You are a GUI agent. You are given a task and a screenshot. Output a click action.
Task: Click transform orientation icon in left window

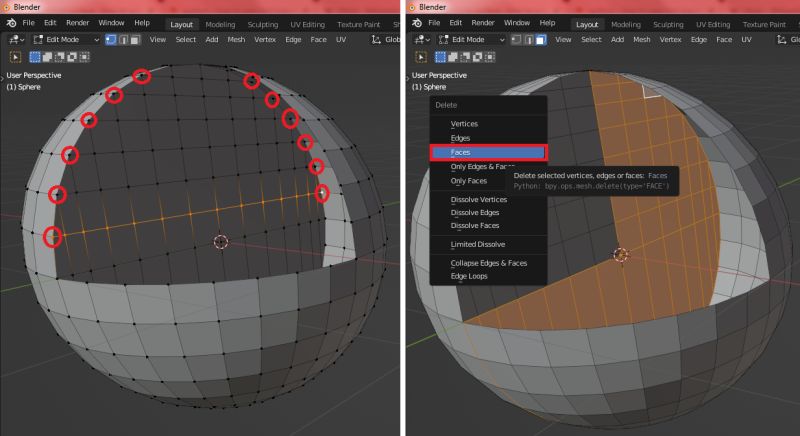376,39
